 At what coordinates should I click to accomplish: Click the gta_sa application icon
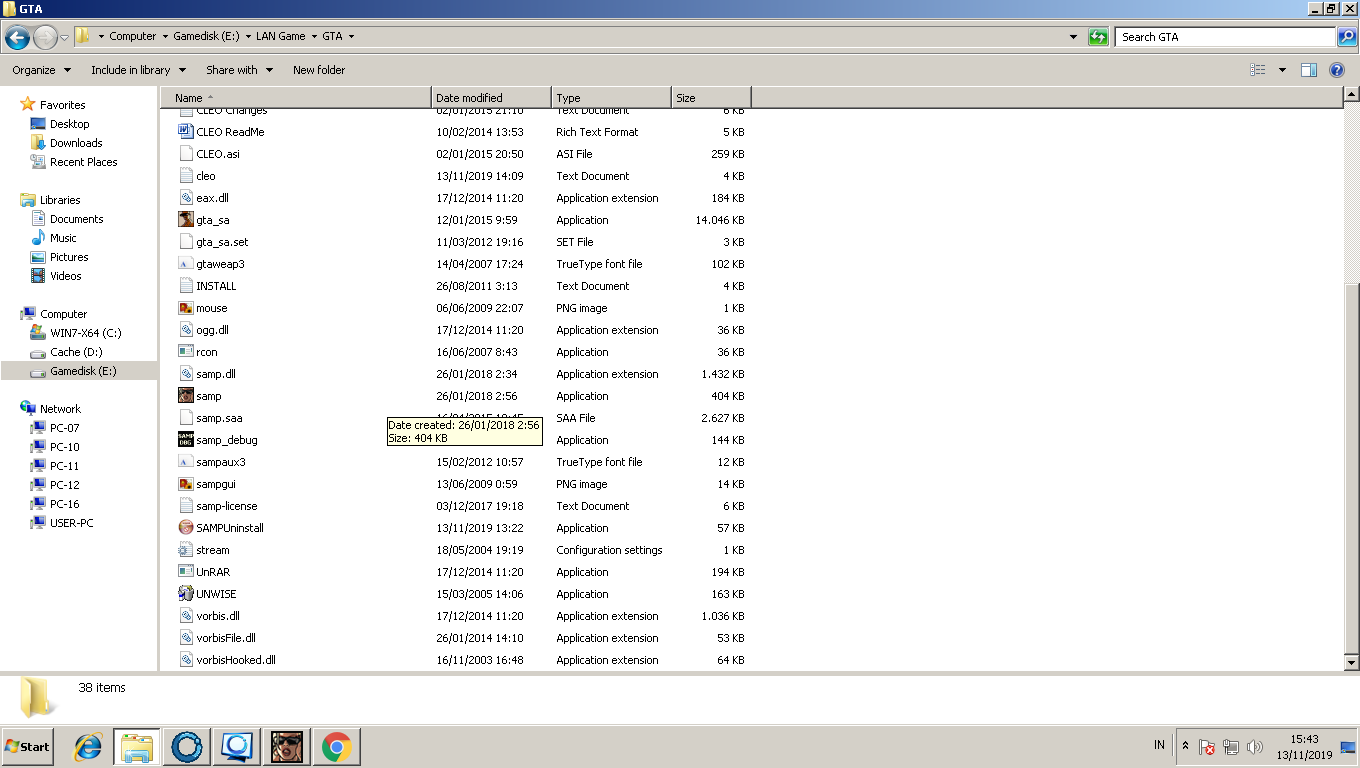point(186,220)
